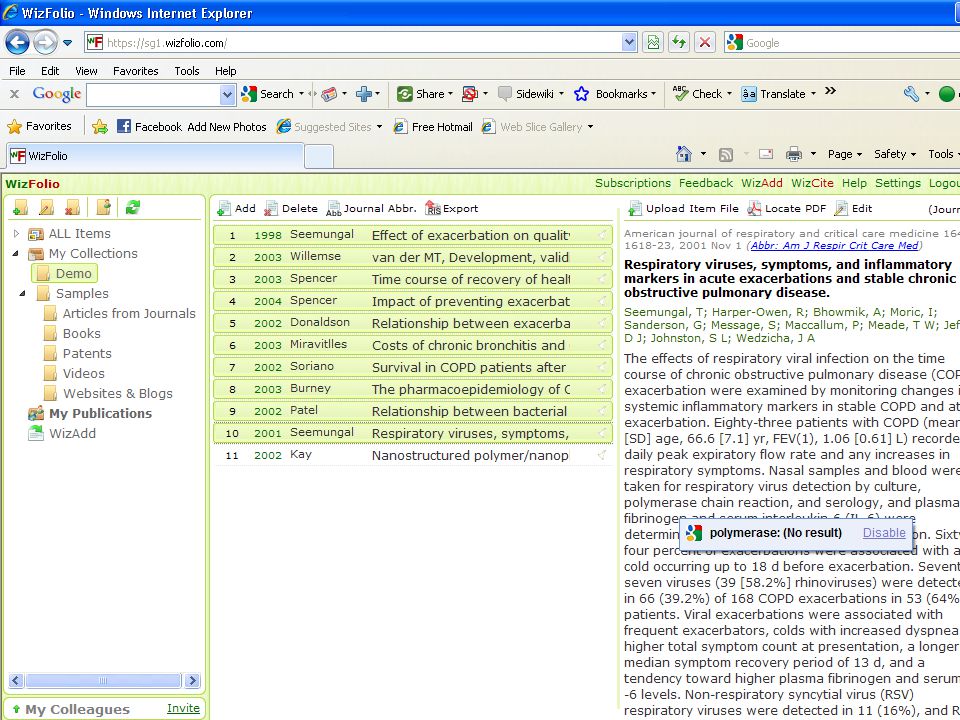
Task: Click Google toolbar wrench settings icon
Action: pyautogui.click(x=911, y=94)
